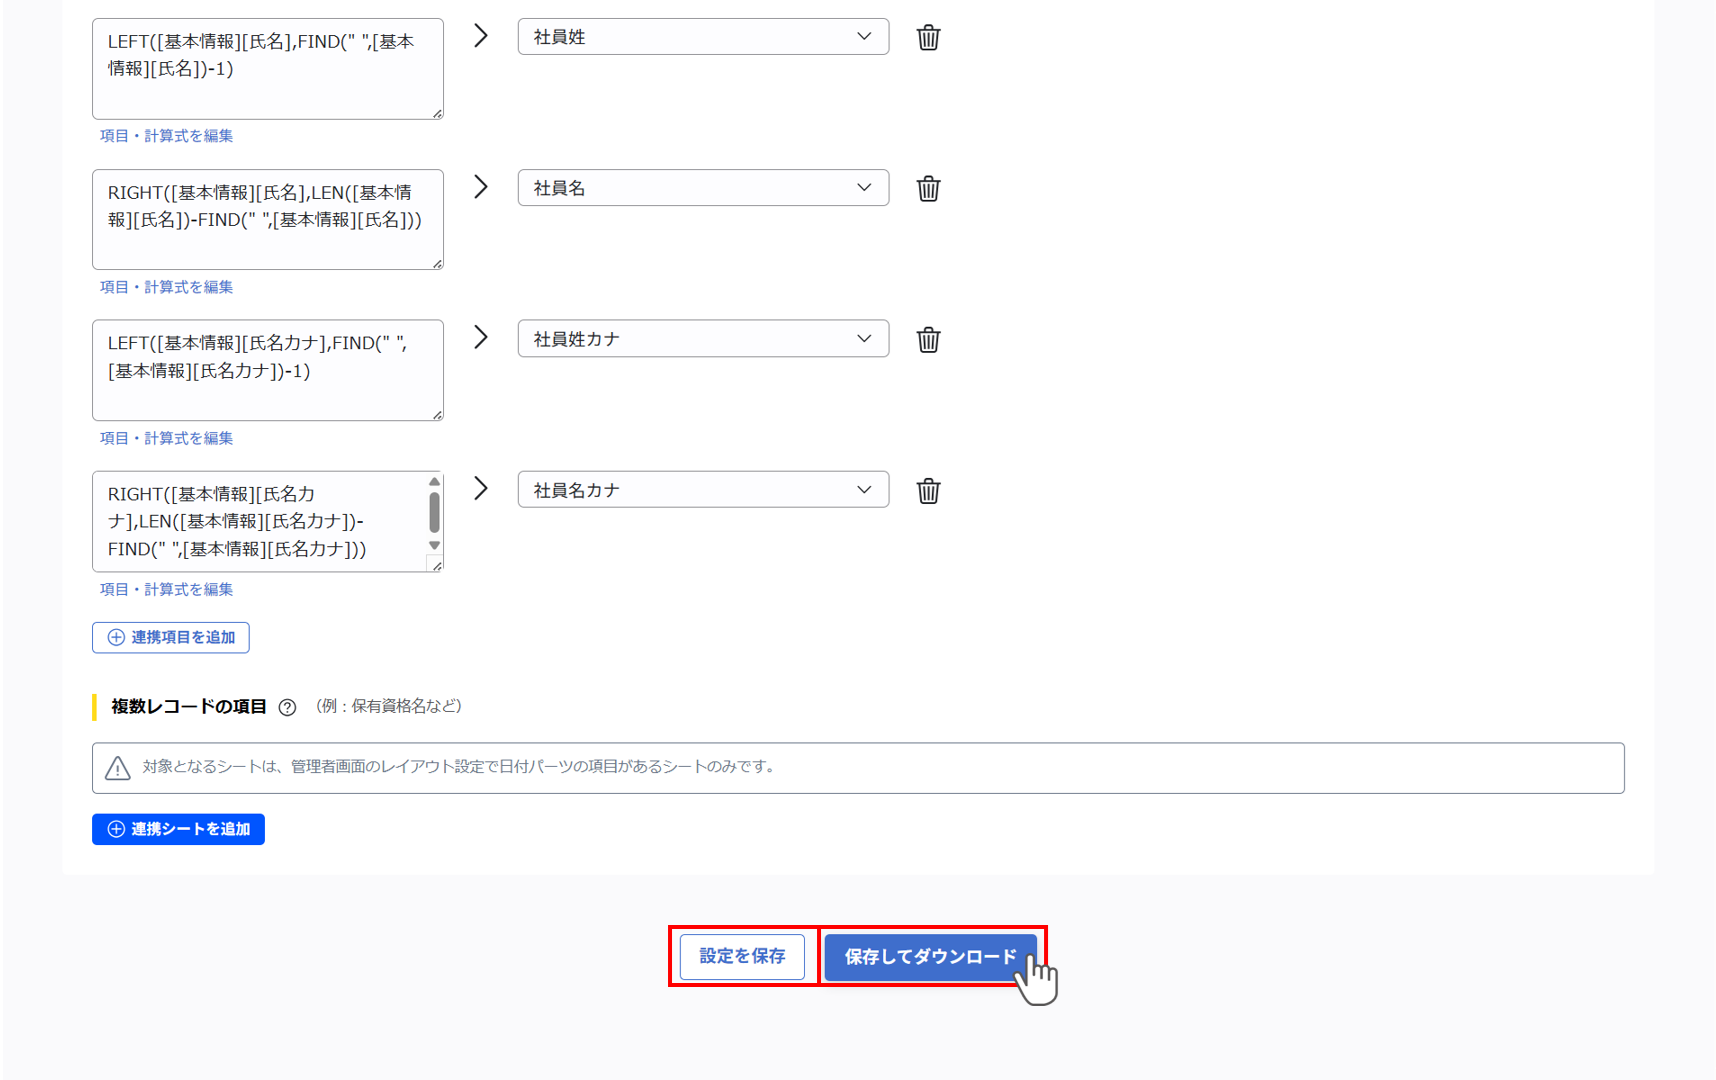Image resolution: width=1716 pixels, height=1080 pixels.
Task: Click 保存してダウンロード to save and download
Action: 930,957
